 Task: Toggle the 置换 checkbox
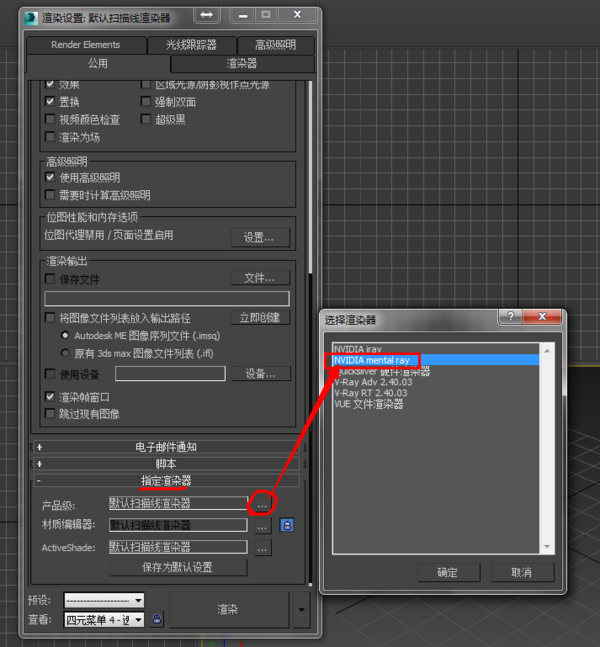50,102
